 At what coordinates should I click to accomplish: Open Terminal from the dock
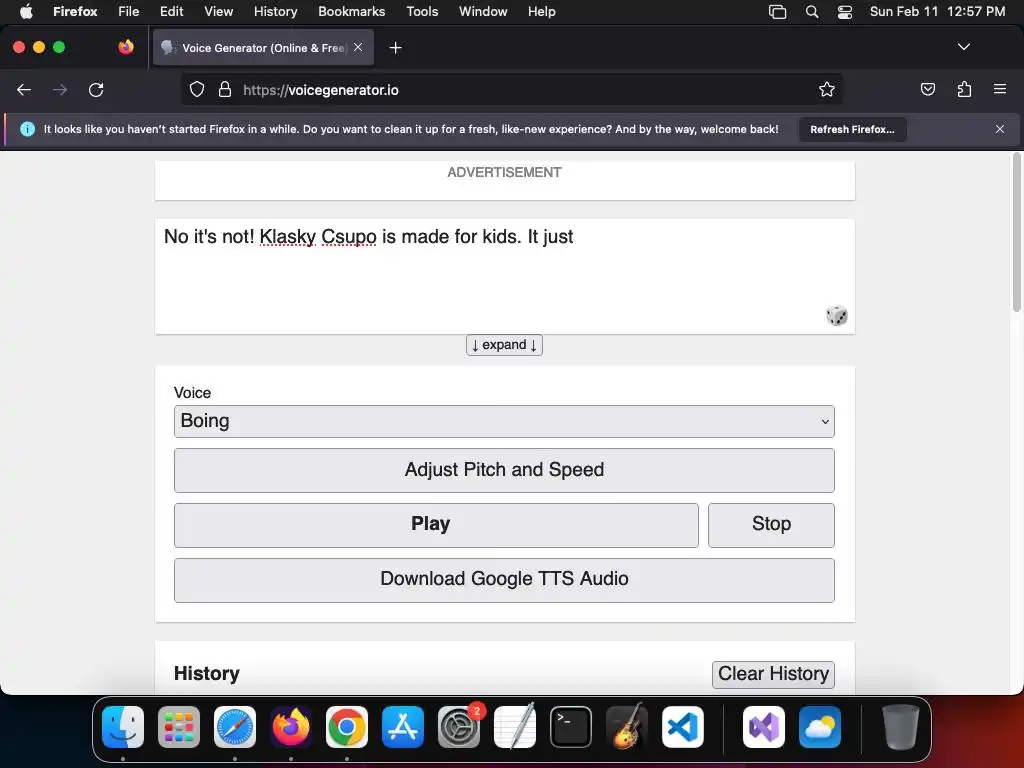pyautogui.click(x=571, y=727)
